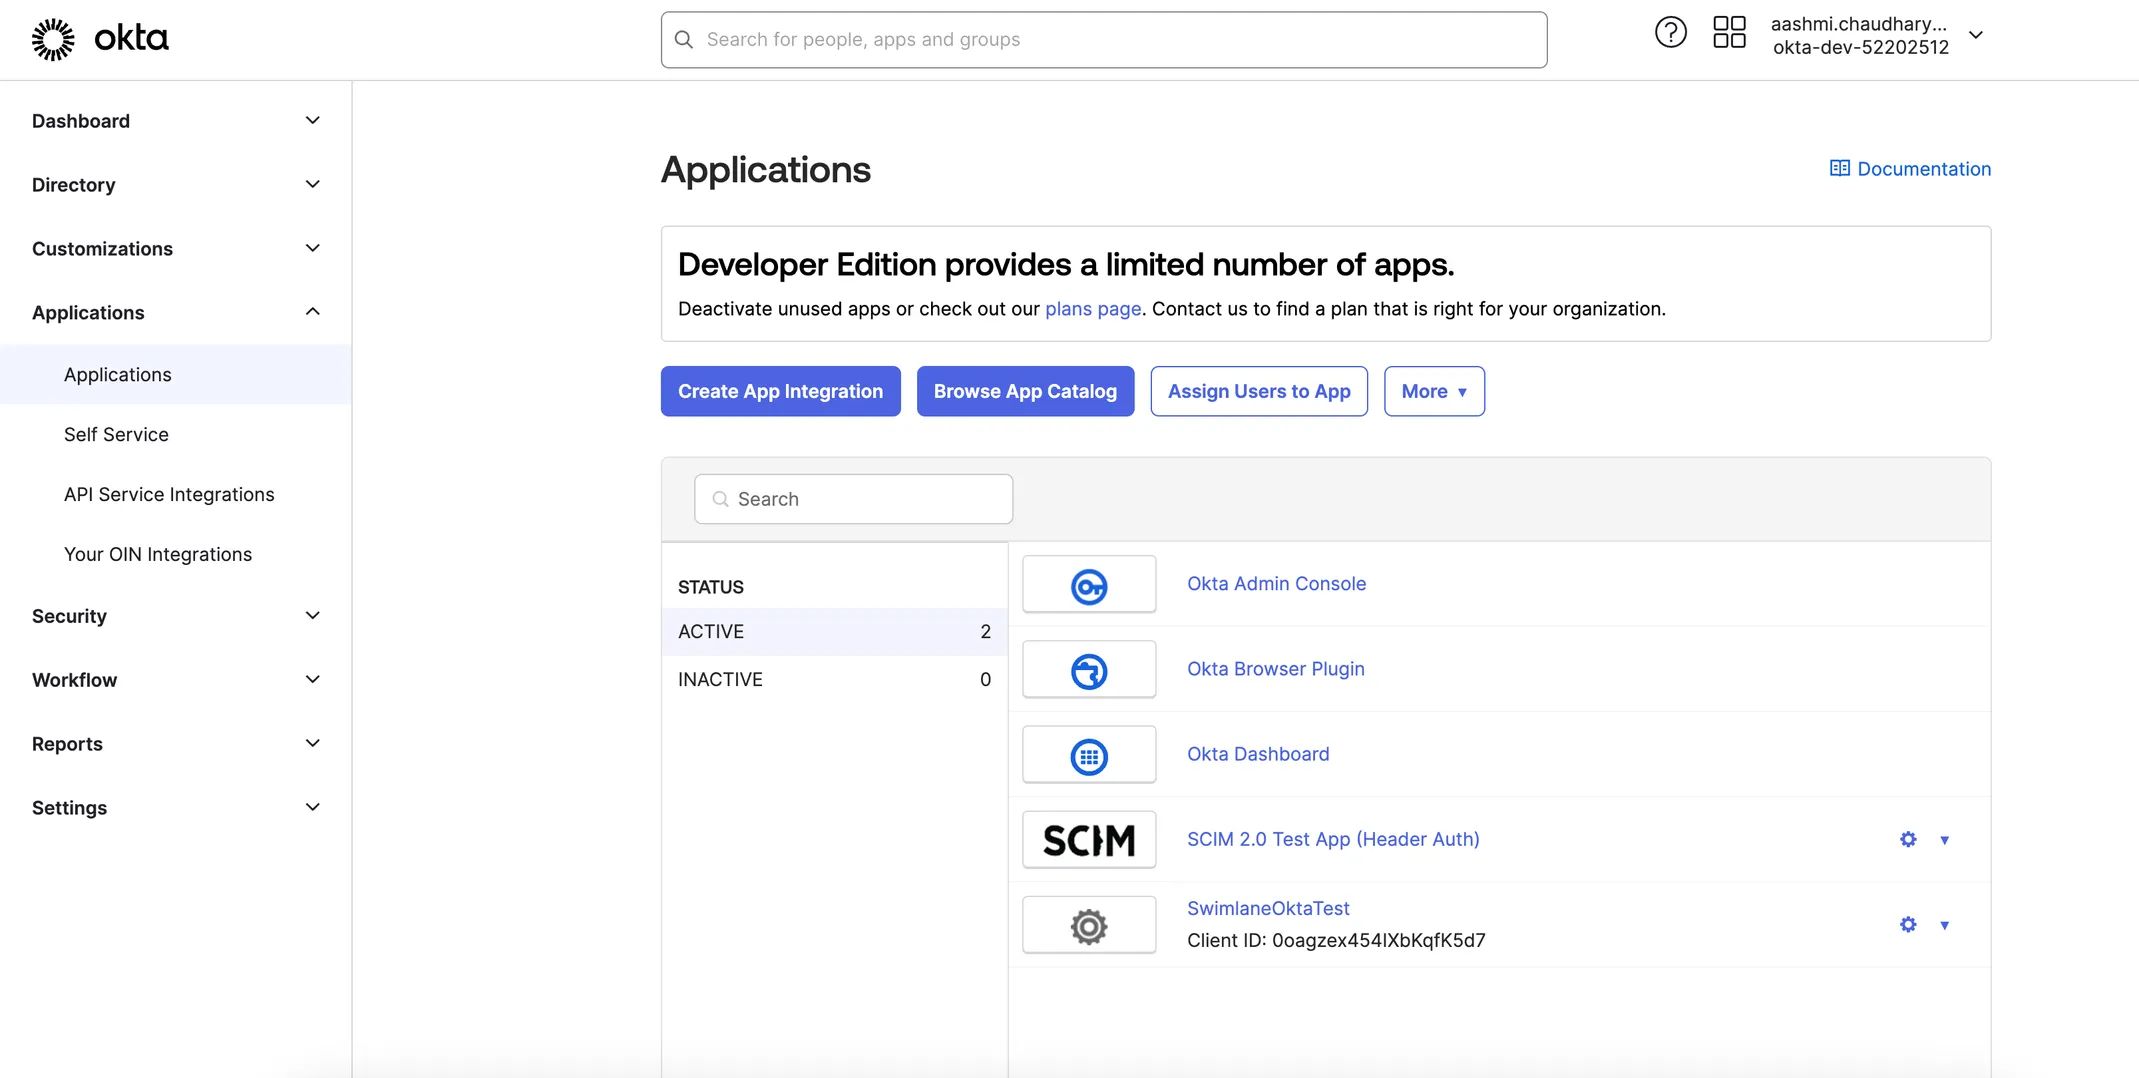The image size is (2139, 1078).
Task: Filter by ACTIVE status
Action: tap(834, 632)
